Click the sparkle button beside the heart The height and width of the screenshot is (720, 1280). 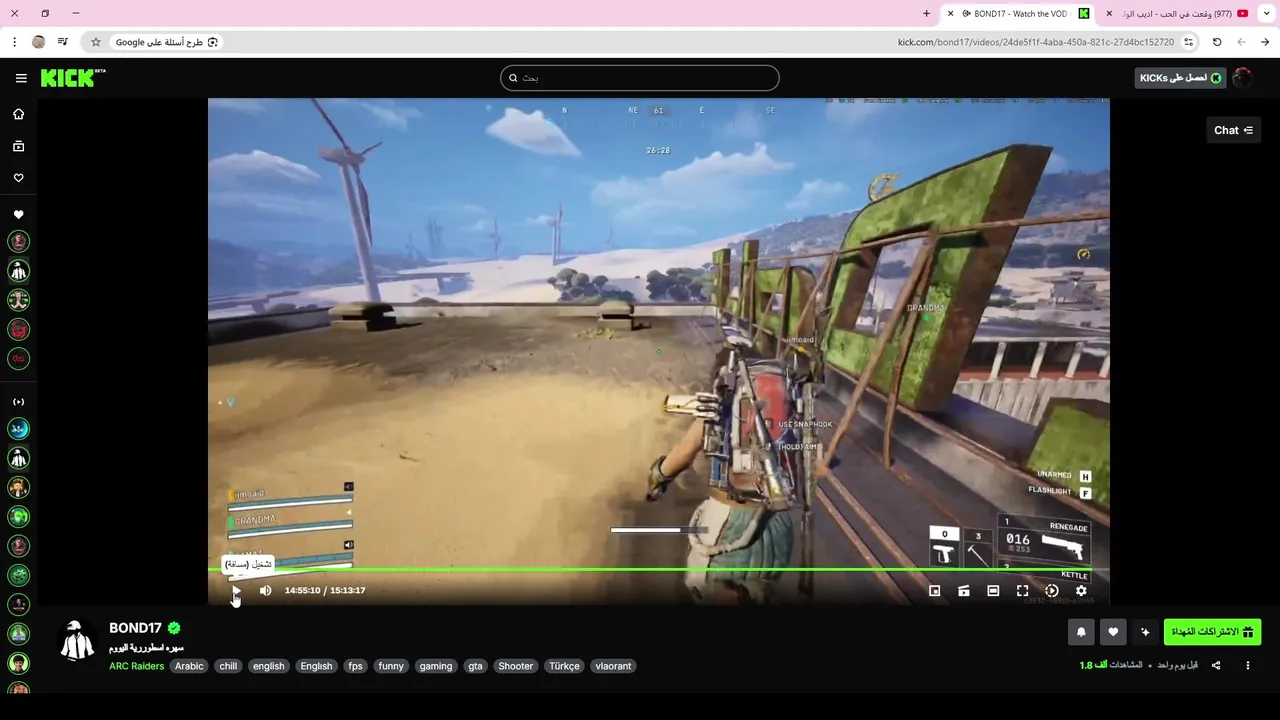pyautogui.click(x=1145, y=632)
